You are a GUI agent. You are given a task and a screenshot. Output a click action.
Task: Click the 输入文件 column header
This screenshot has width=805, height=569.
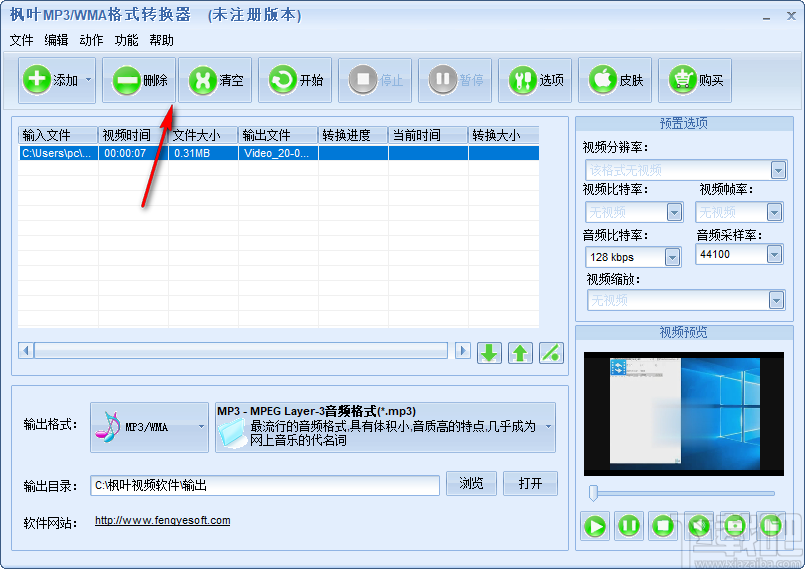tap(58, 135)
